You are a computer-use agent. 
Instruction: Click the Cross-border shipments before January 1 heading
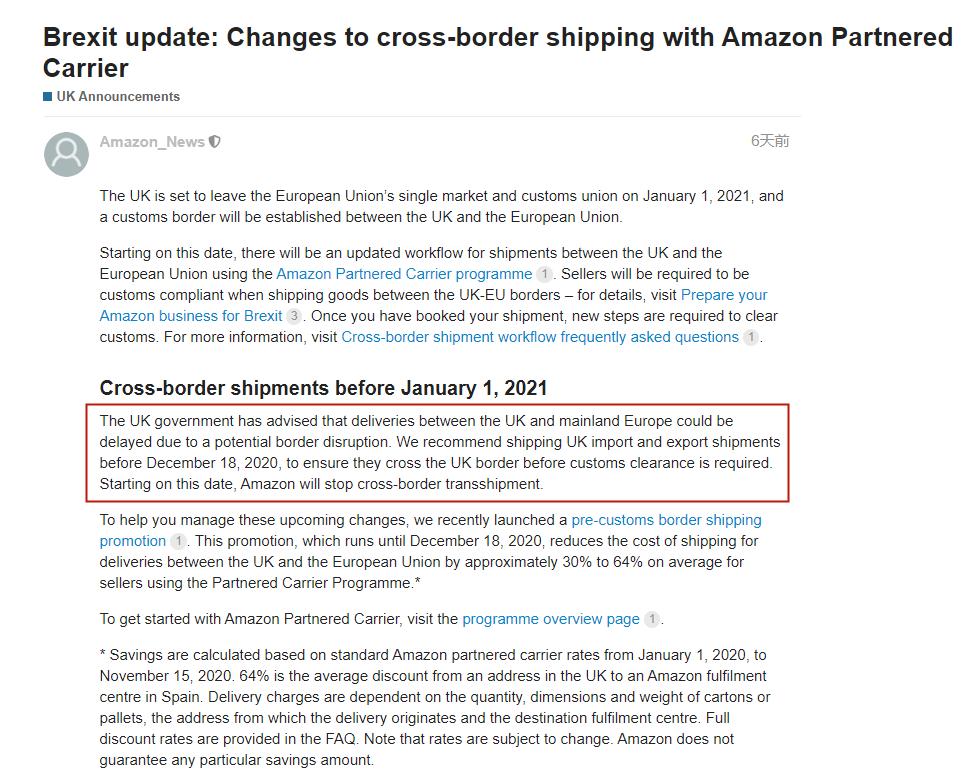point(323,388)
